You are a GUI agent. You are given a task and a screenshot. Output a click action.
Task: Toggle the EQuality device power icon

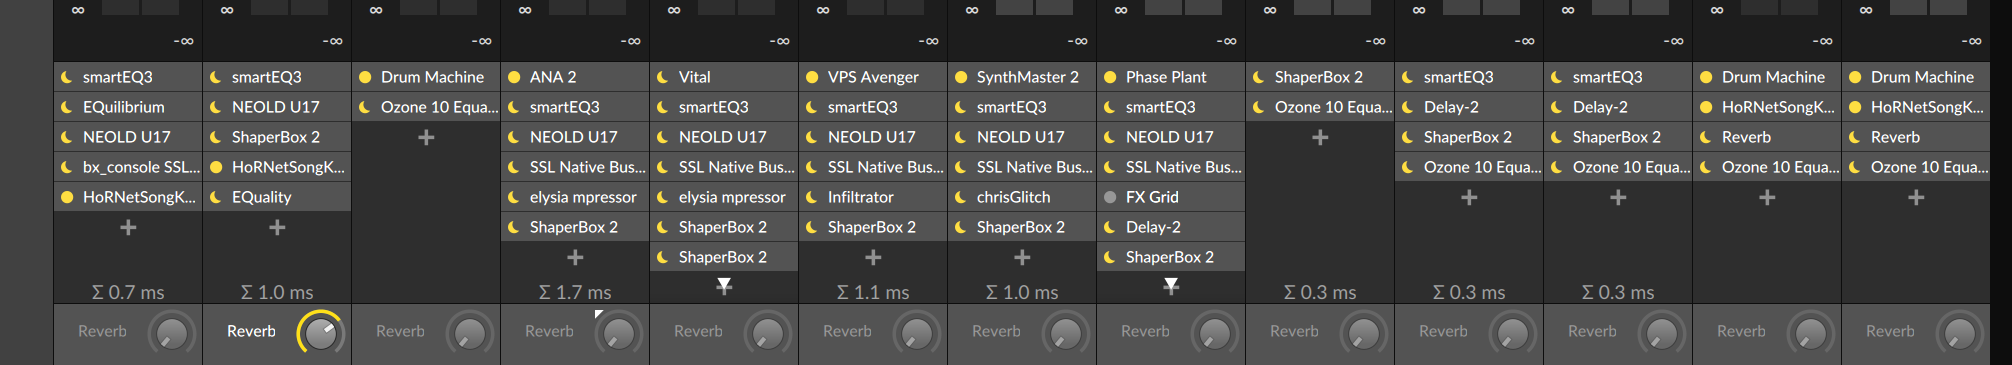[x=216, y=197]
